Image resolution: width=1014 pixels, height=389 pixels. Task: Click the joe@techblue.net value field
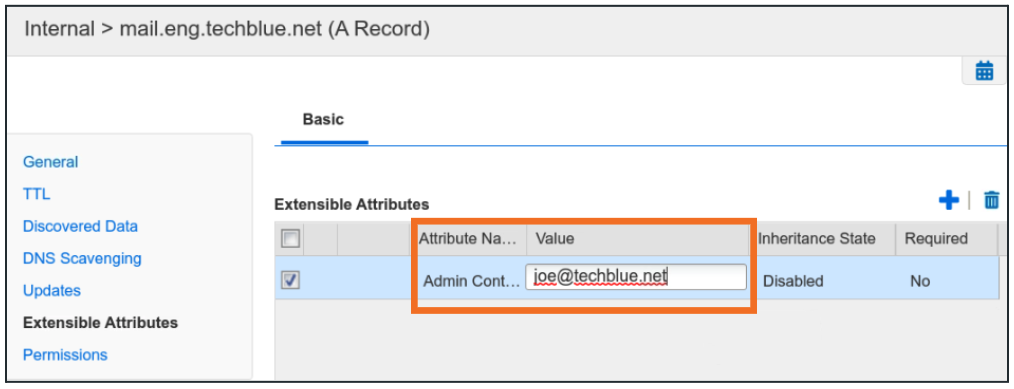[x=636, y=277]
